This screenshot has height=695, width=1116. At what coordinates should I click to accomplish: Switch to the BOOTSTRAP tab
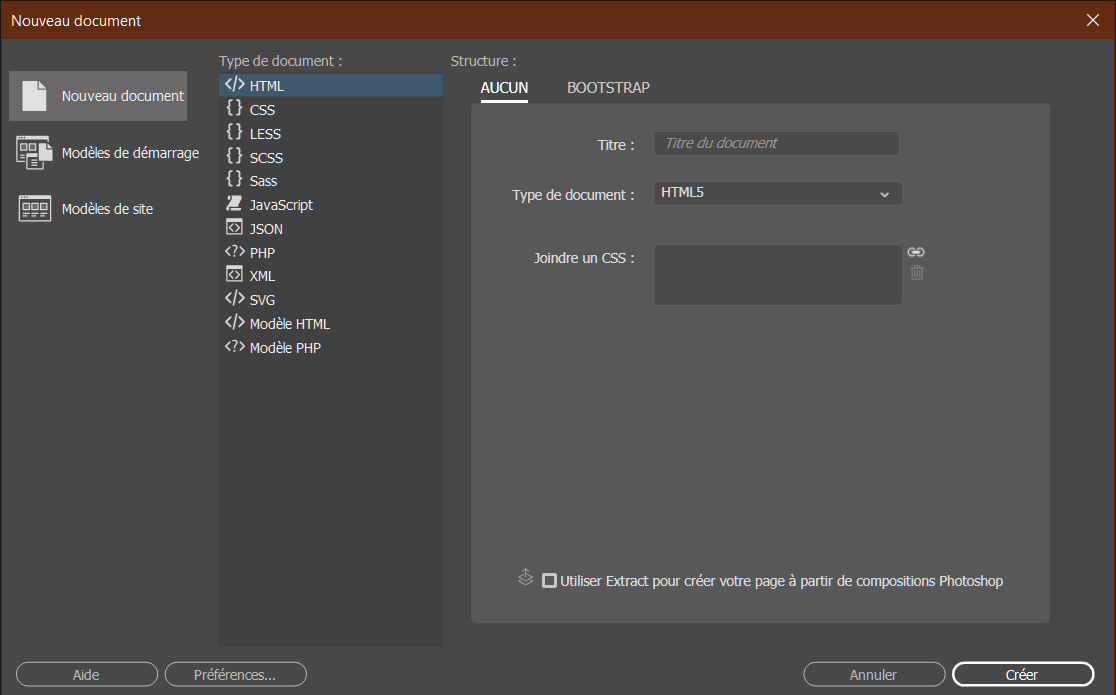(x=608, y=88)
